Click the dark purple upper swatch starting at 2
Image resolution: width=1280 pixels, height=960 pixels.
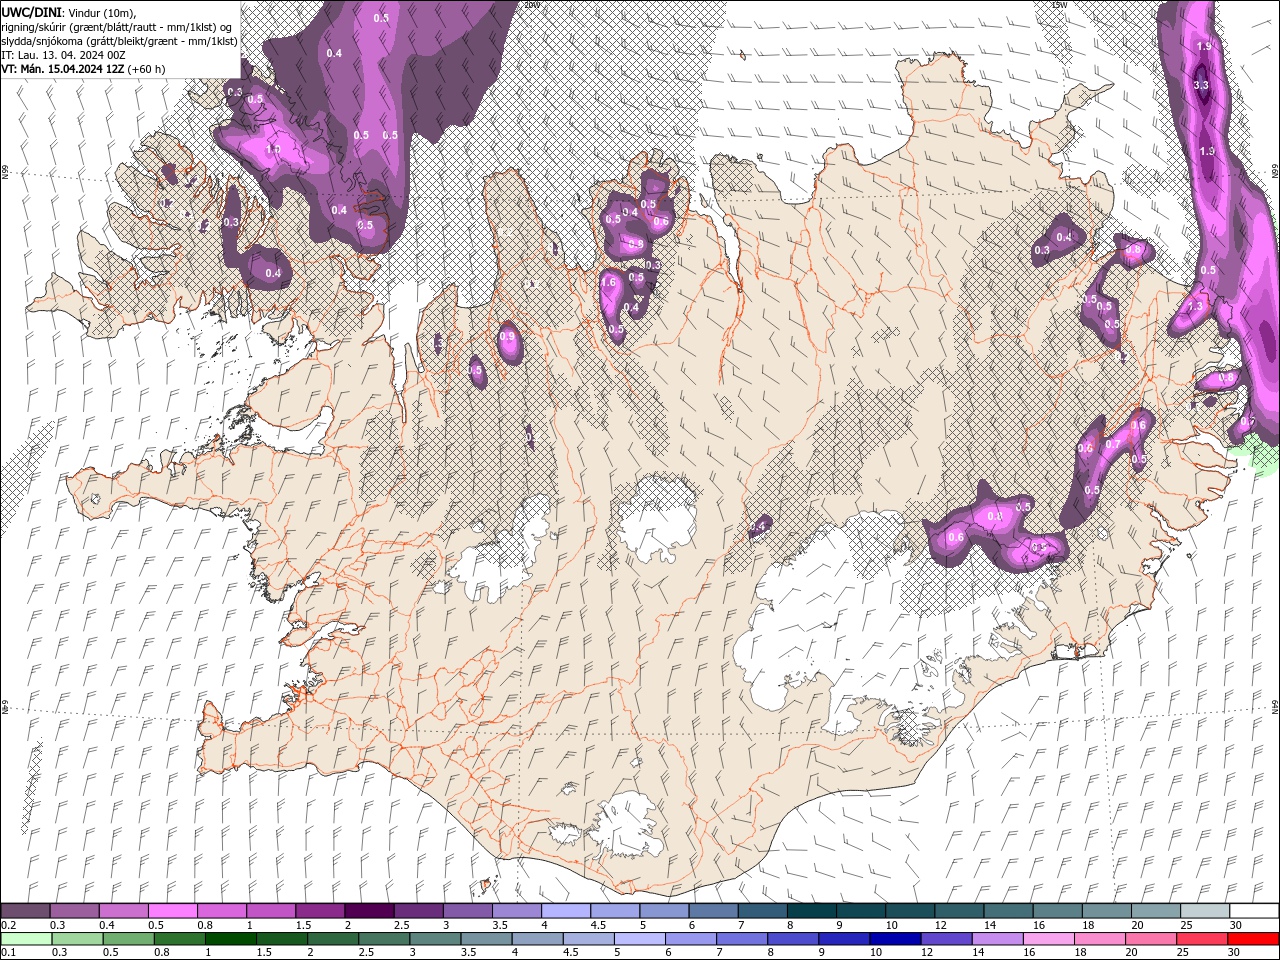tap(369, 911)
